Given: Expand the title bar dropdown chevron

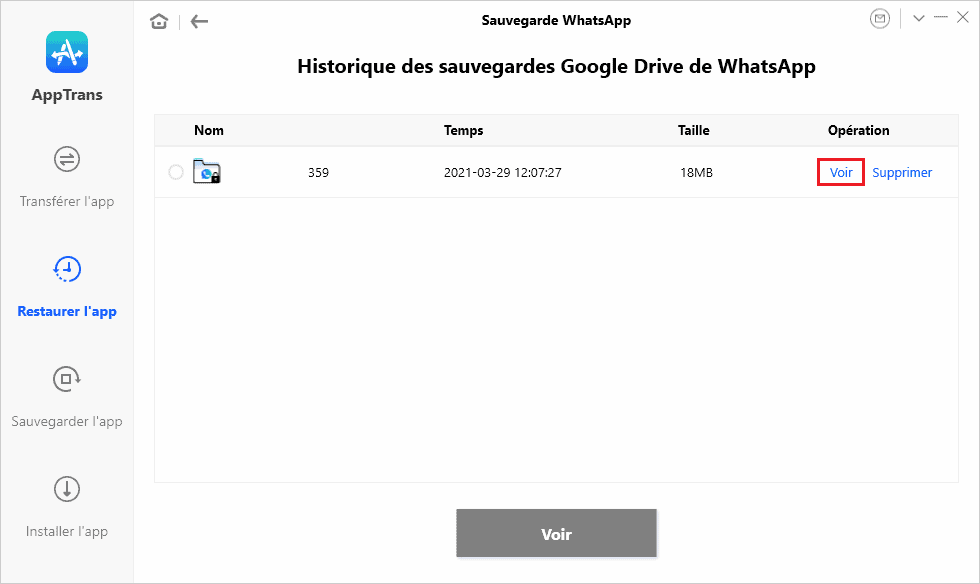Looking at the screenshot, I should point(919,18).
